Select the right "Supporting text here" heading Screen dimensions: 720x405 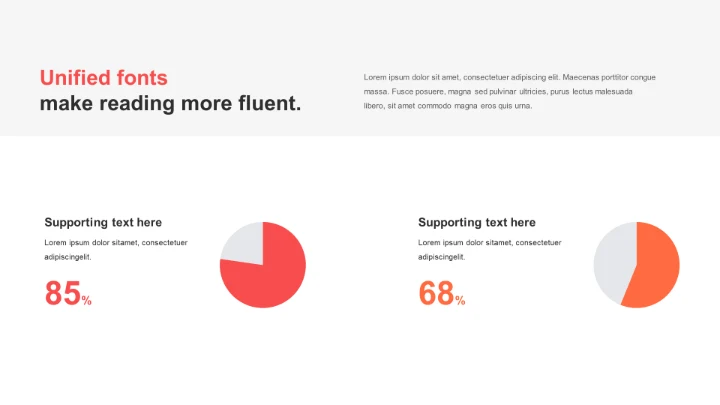click(x=477, y=222)
